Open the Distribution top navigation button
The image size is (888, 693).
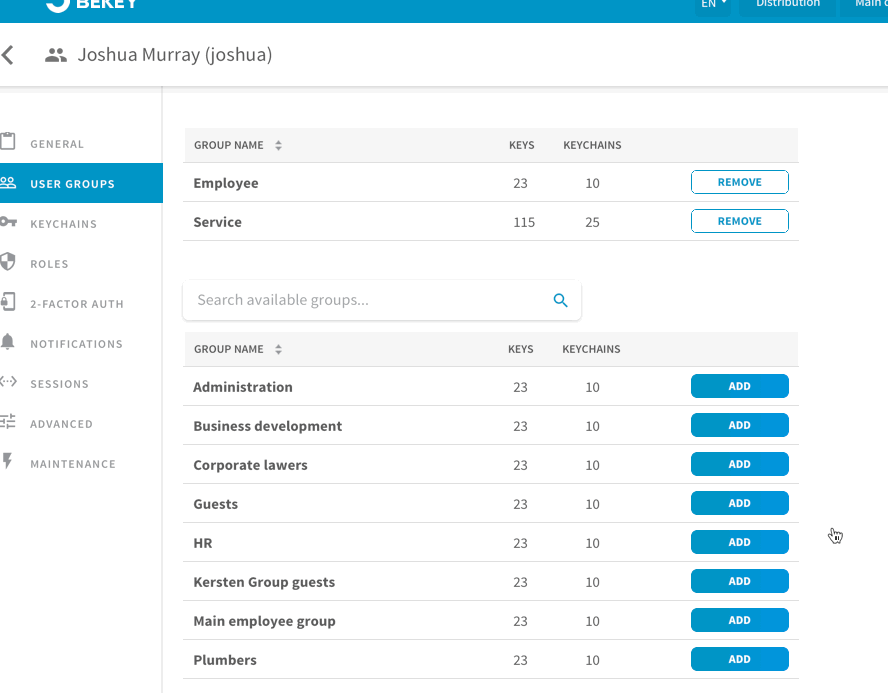(788, 5)
